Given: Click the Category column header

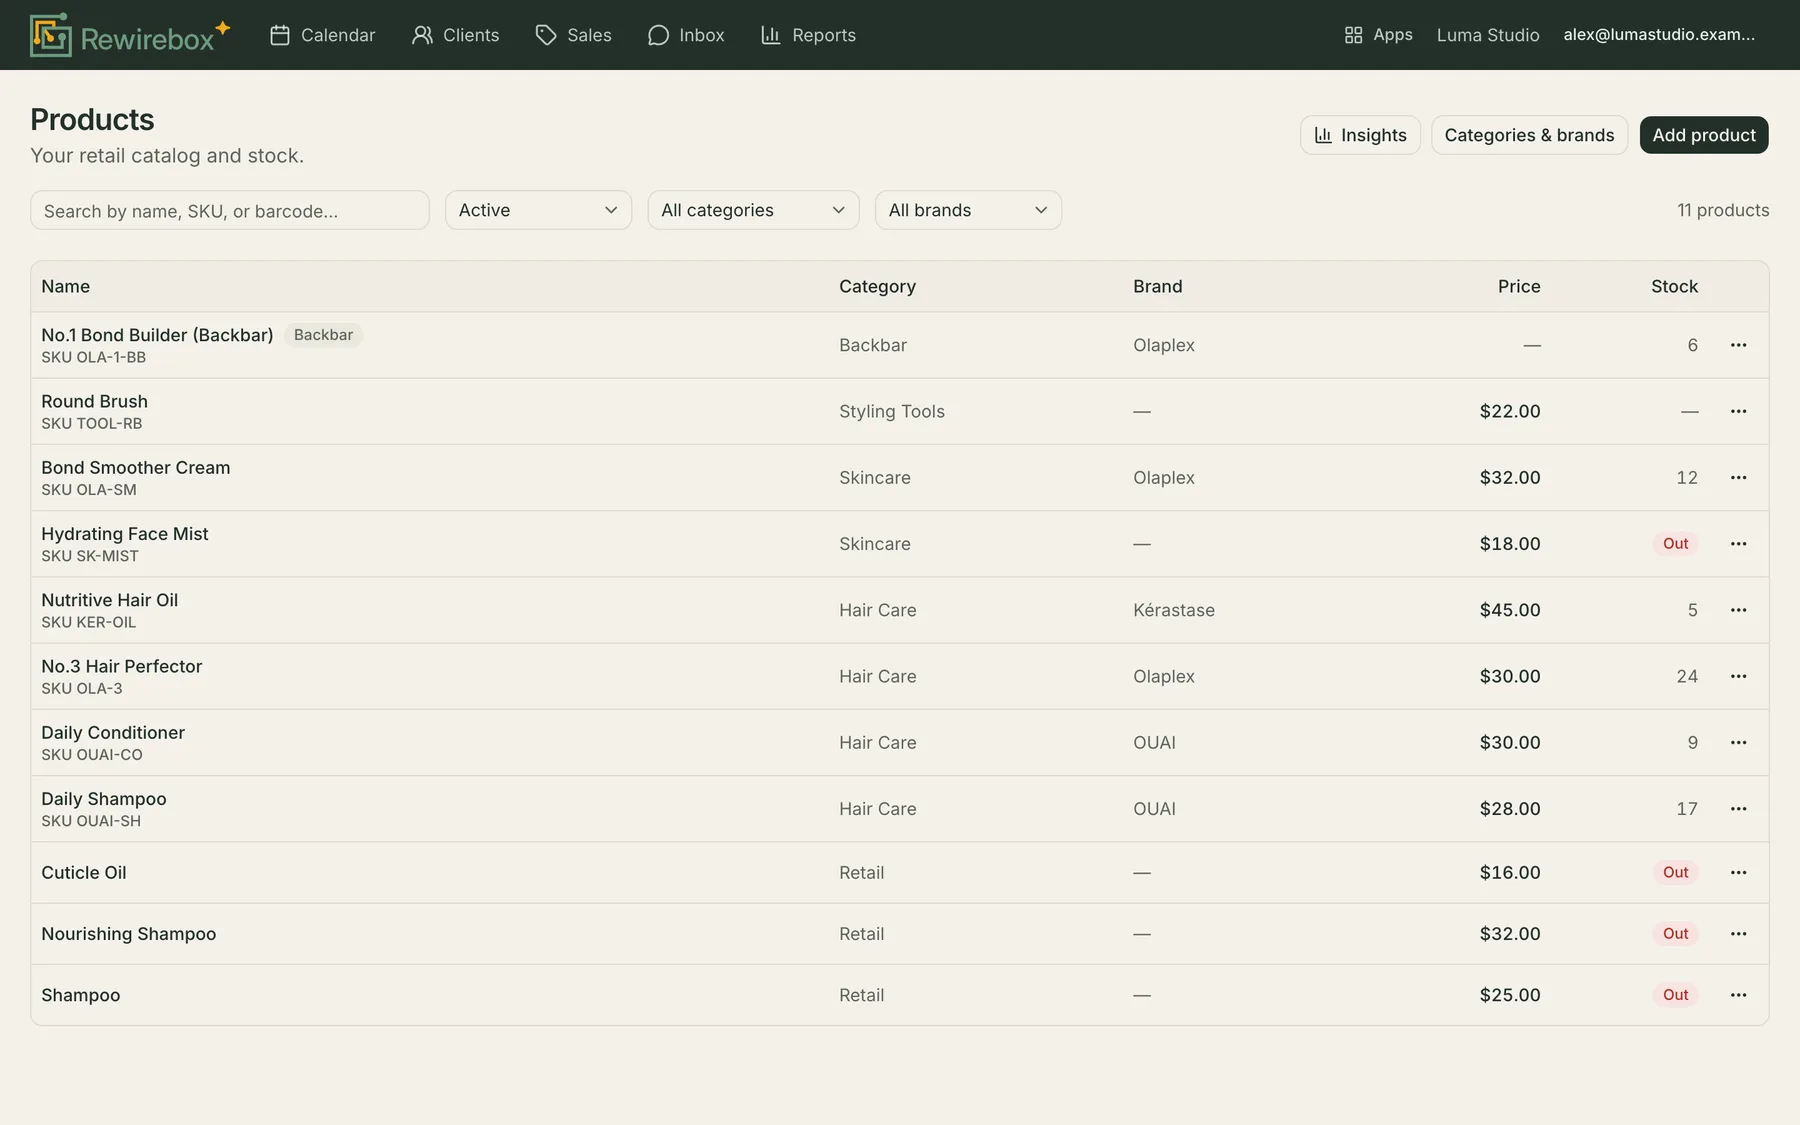Looking at the screenshot, I should (877, 286).
